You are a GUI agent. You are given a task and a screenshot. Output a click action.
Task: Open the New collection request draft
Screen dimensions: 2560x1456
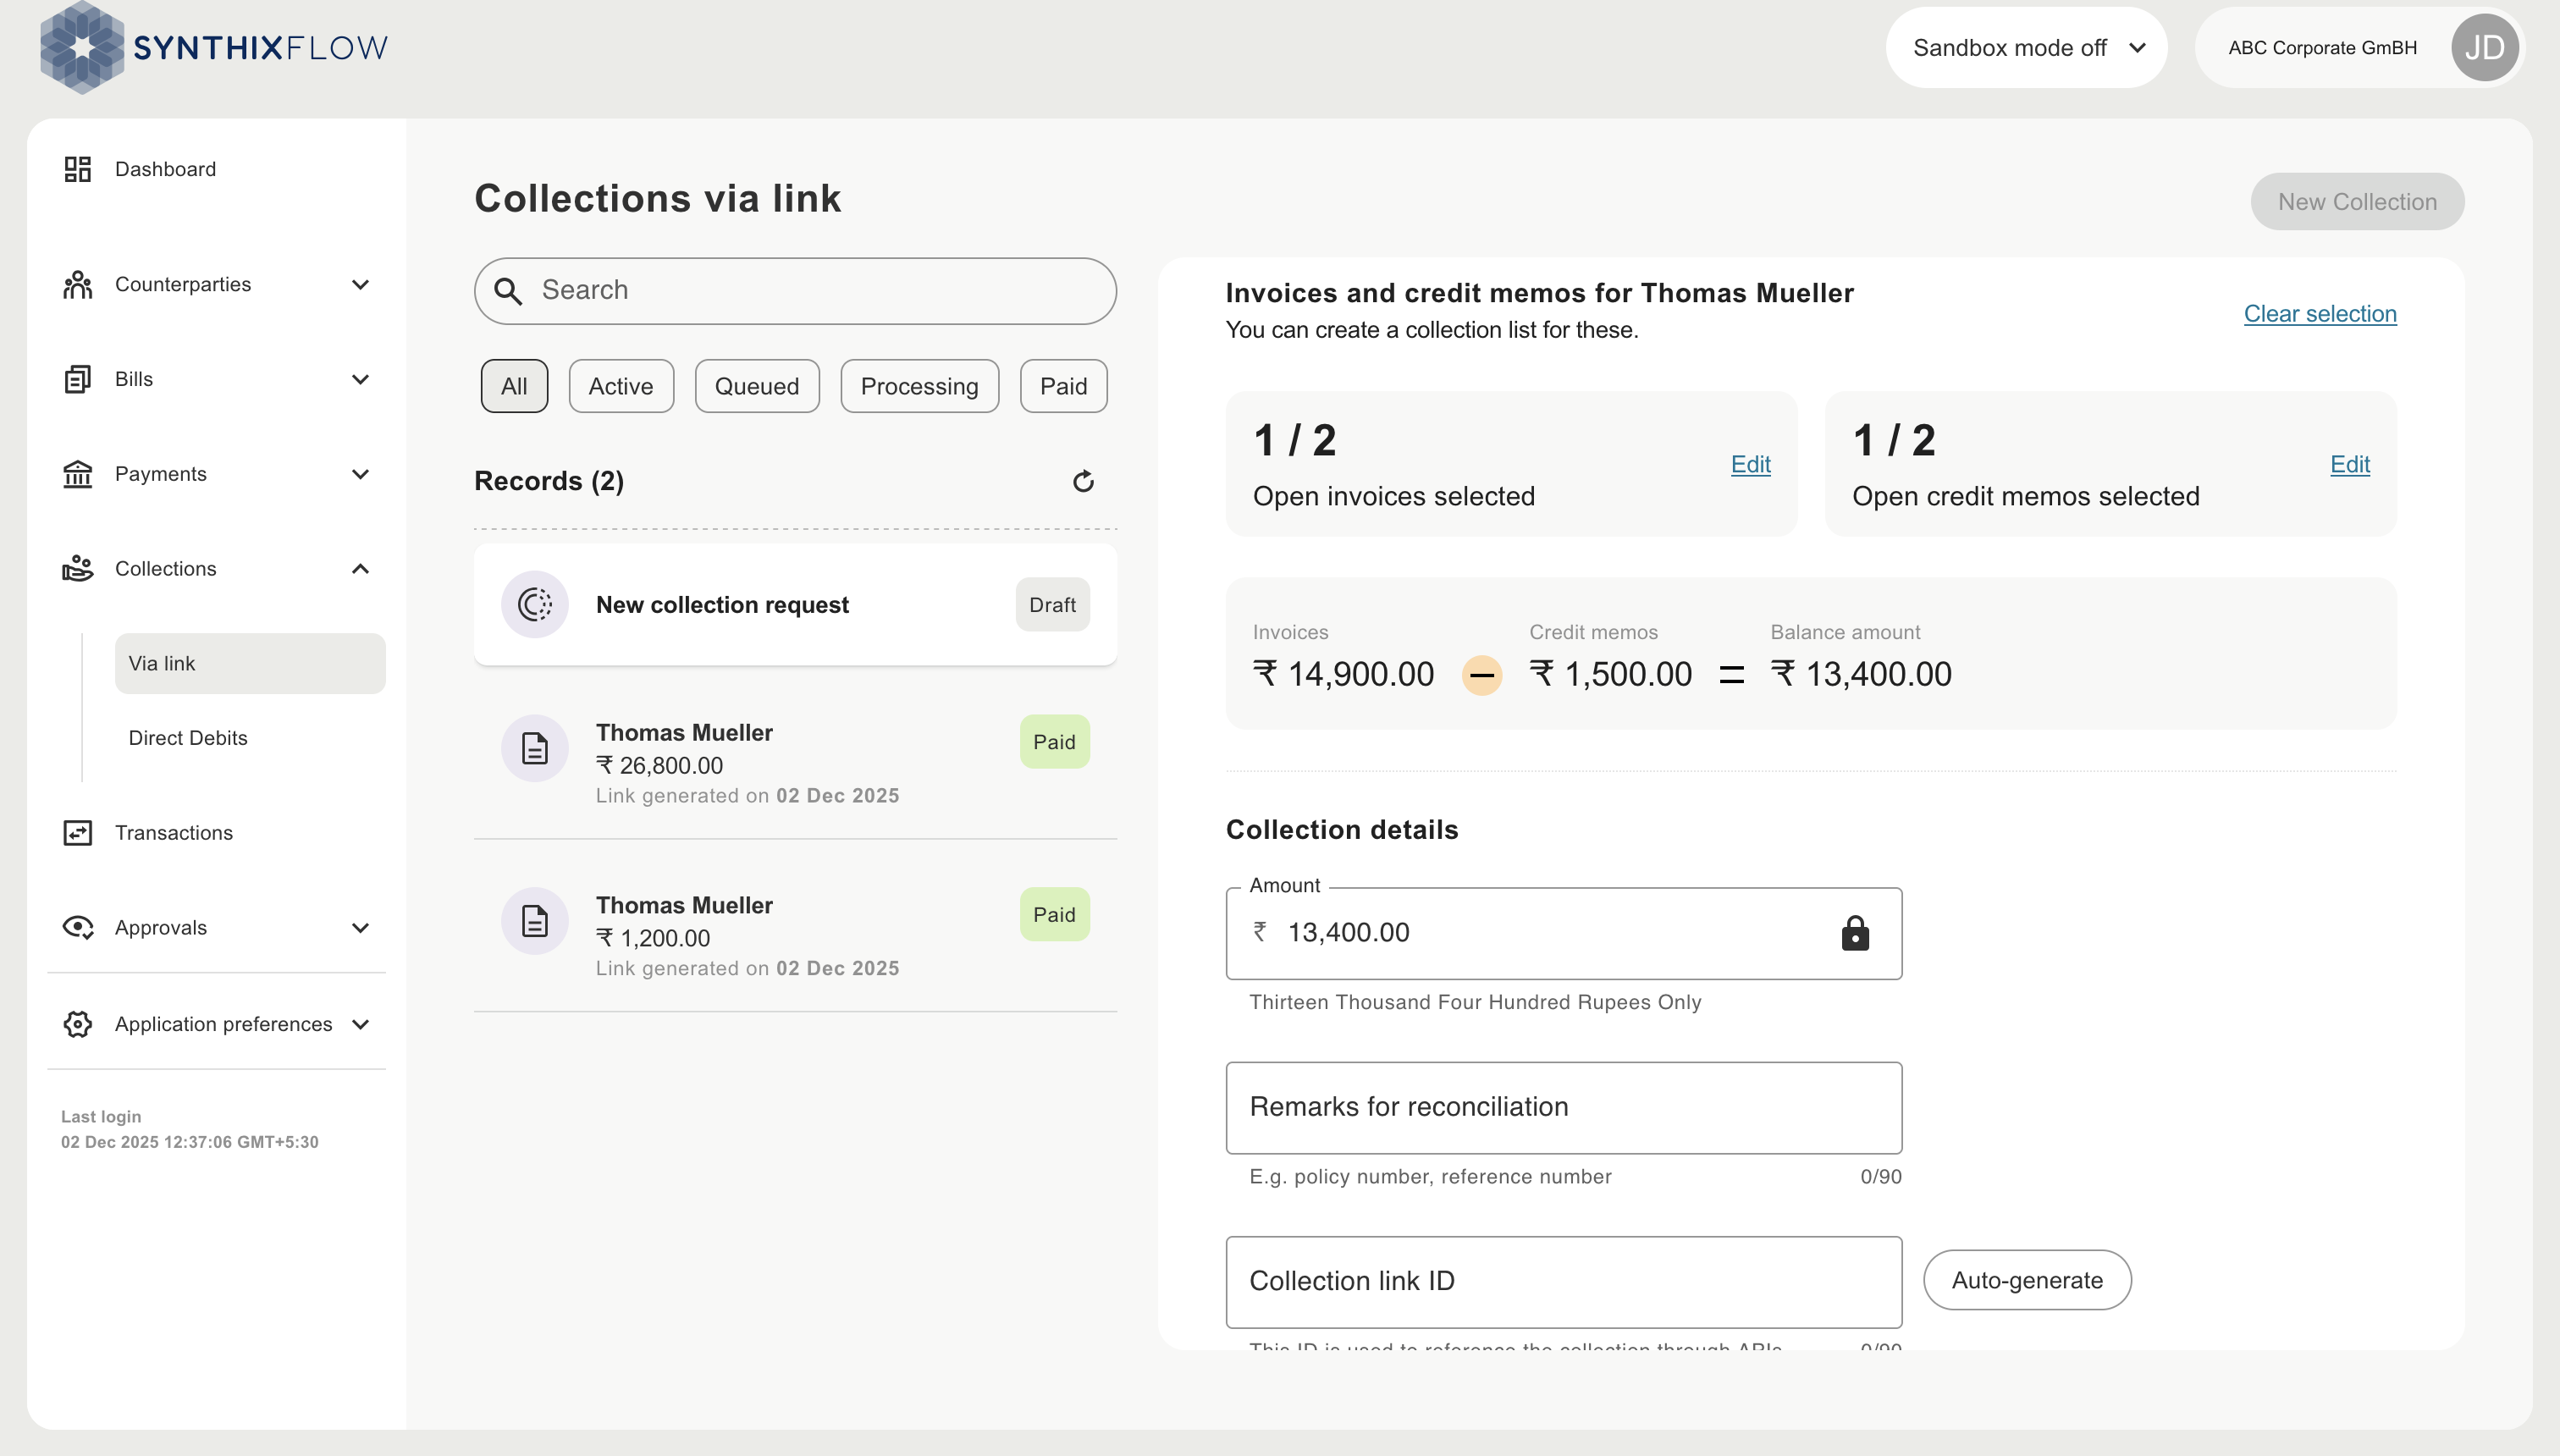click(795, 604)
